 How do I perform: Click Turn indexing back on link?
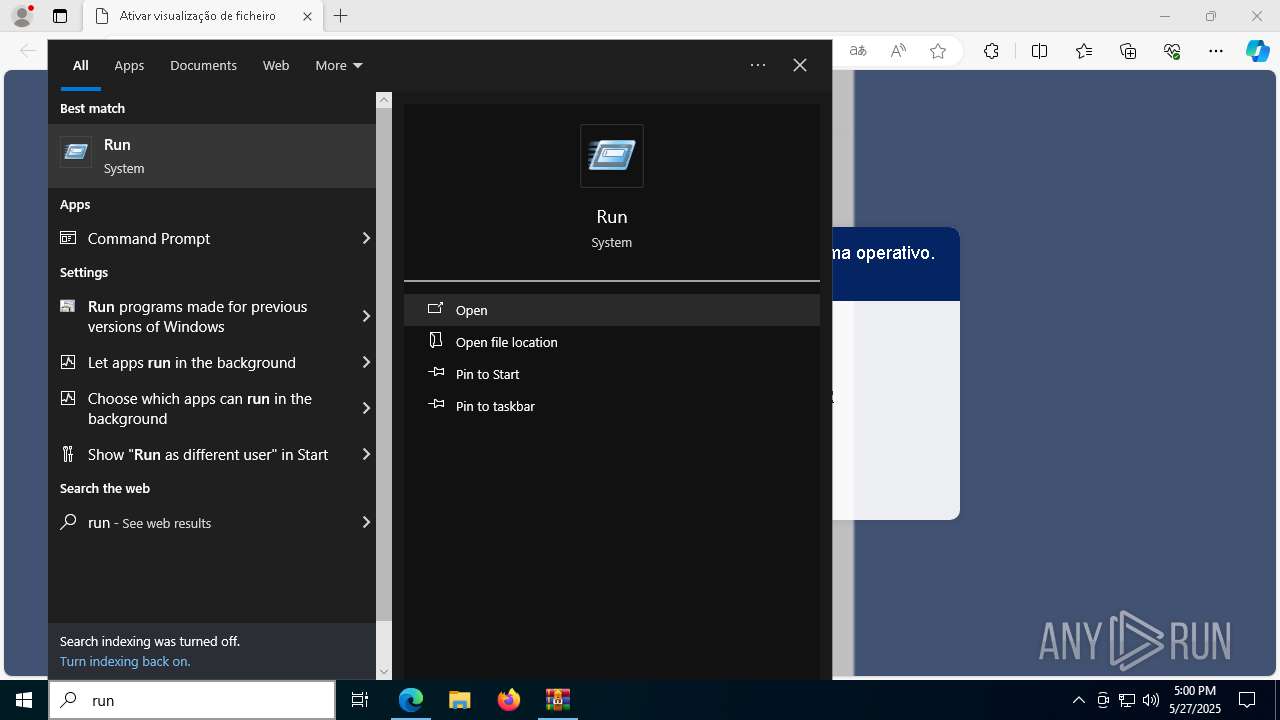[125, 661]
